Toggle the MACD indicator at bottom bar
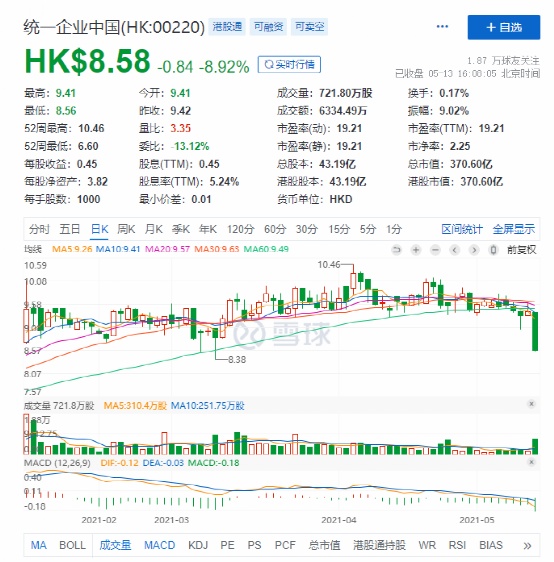The height and width of the screenshot is (562, 554). click(159, 545)
